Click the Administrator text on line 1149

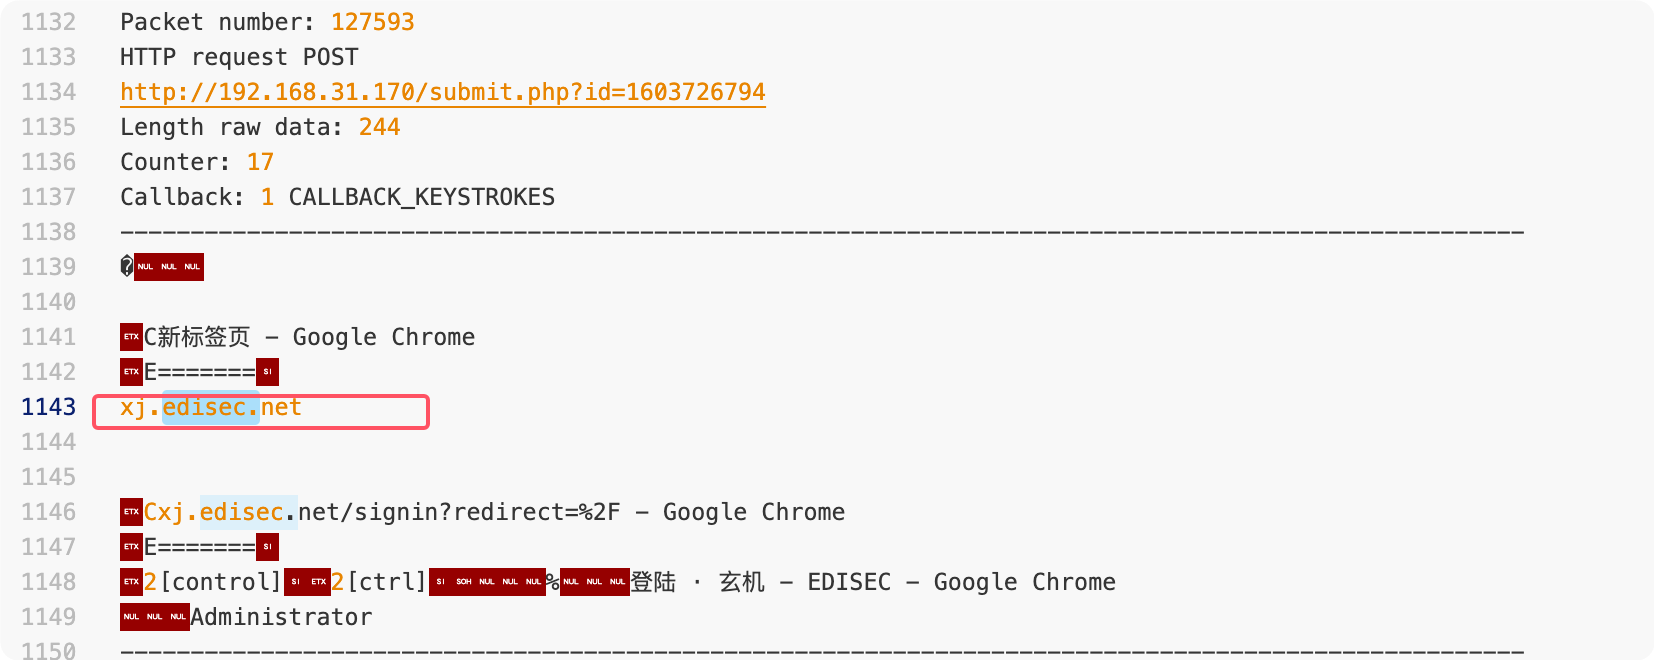281,617
